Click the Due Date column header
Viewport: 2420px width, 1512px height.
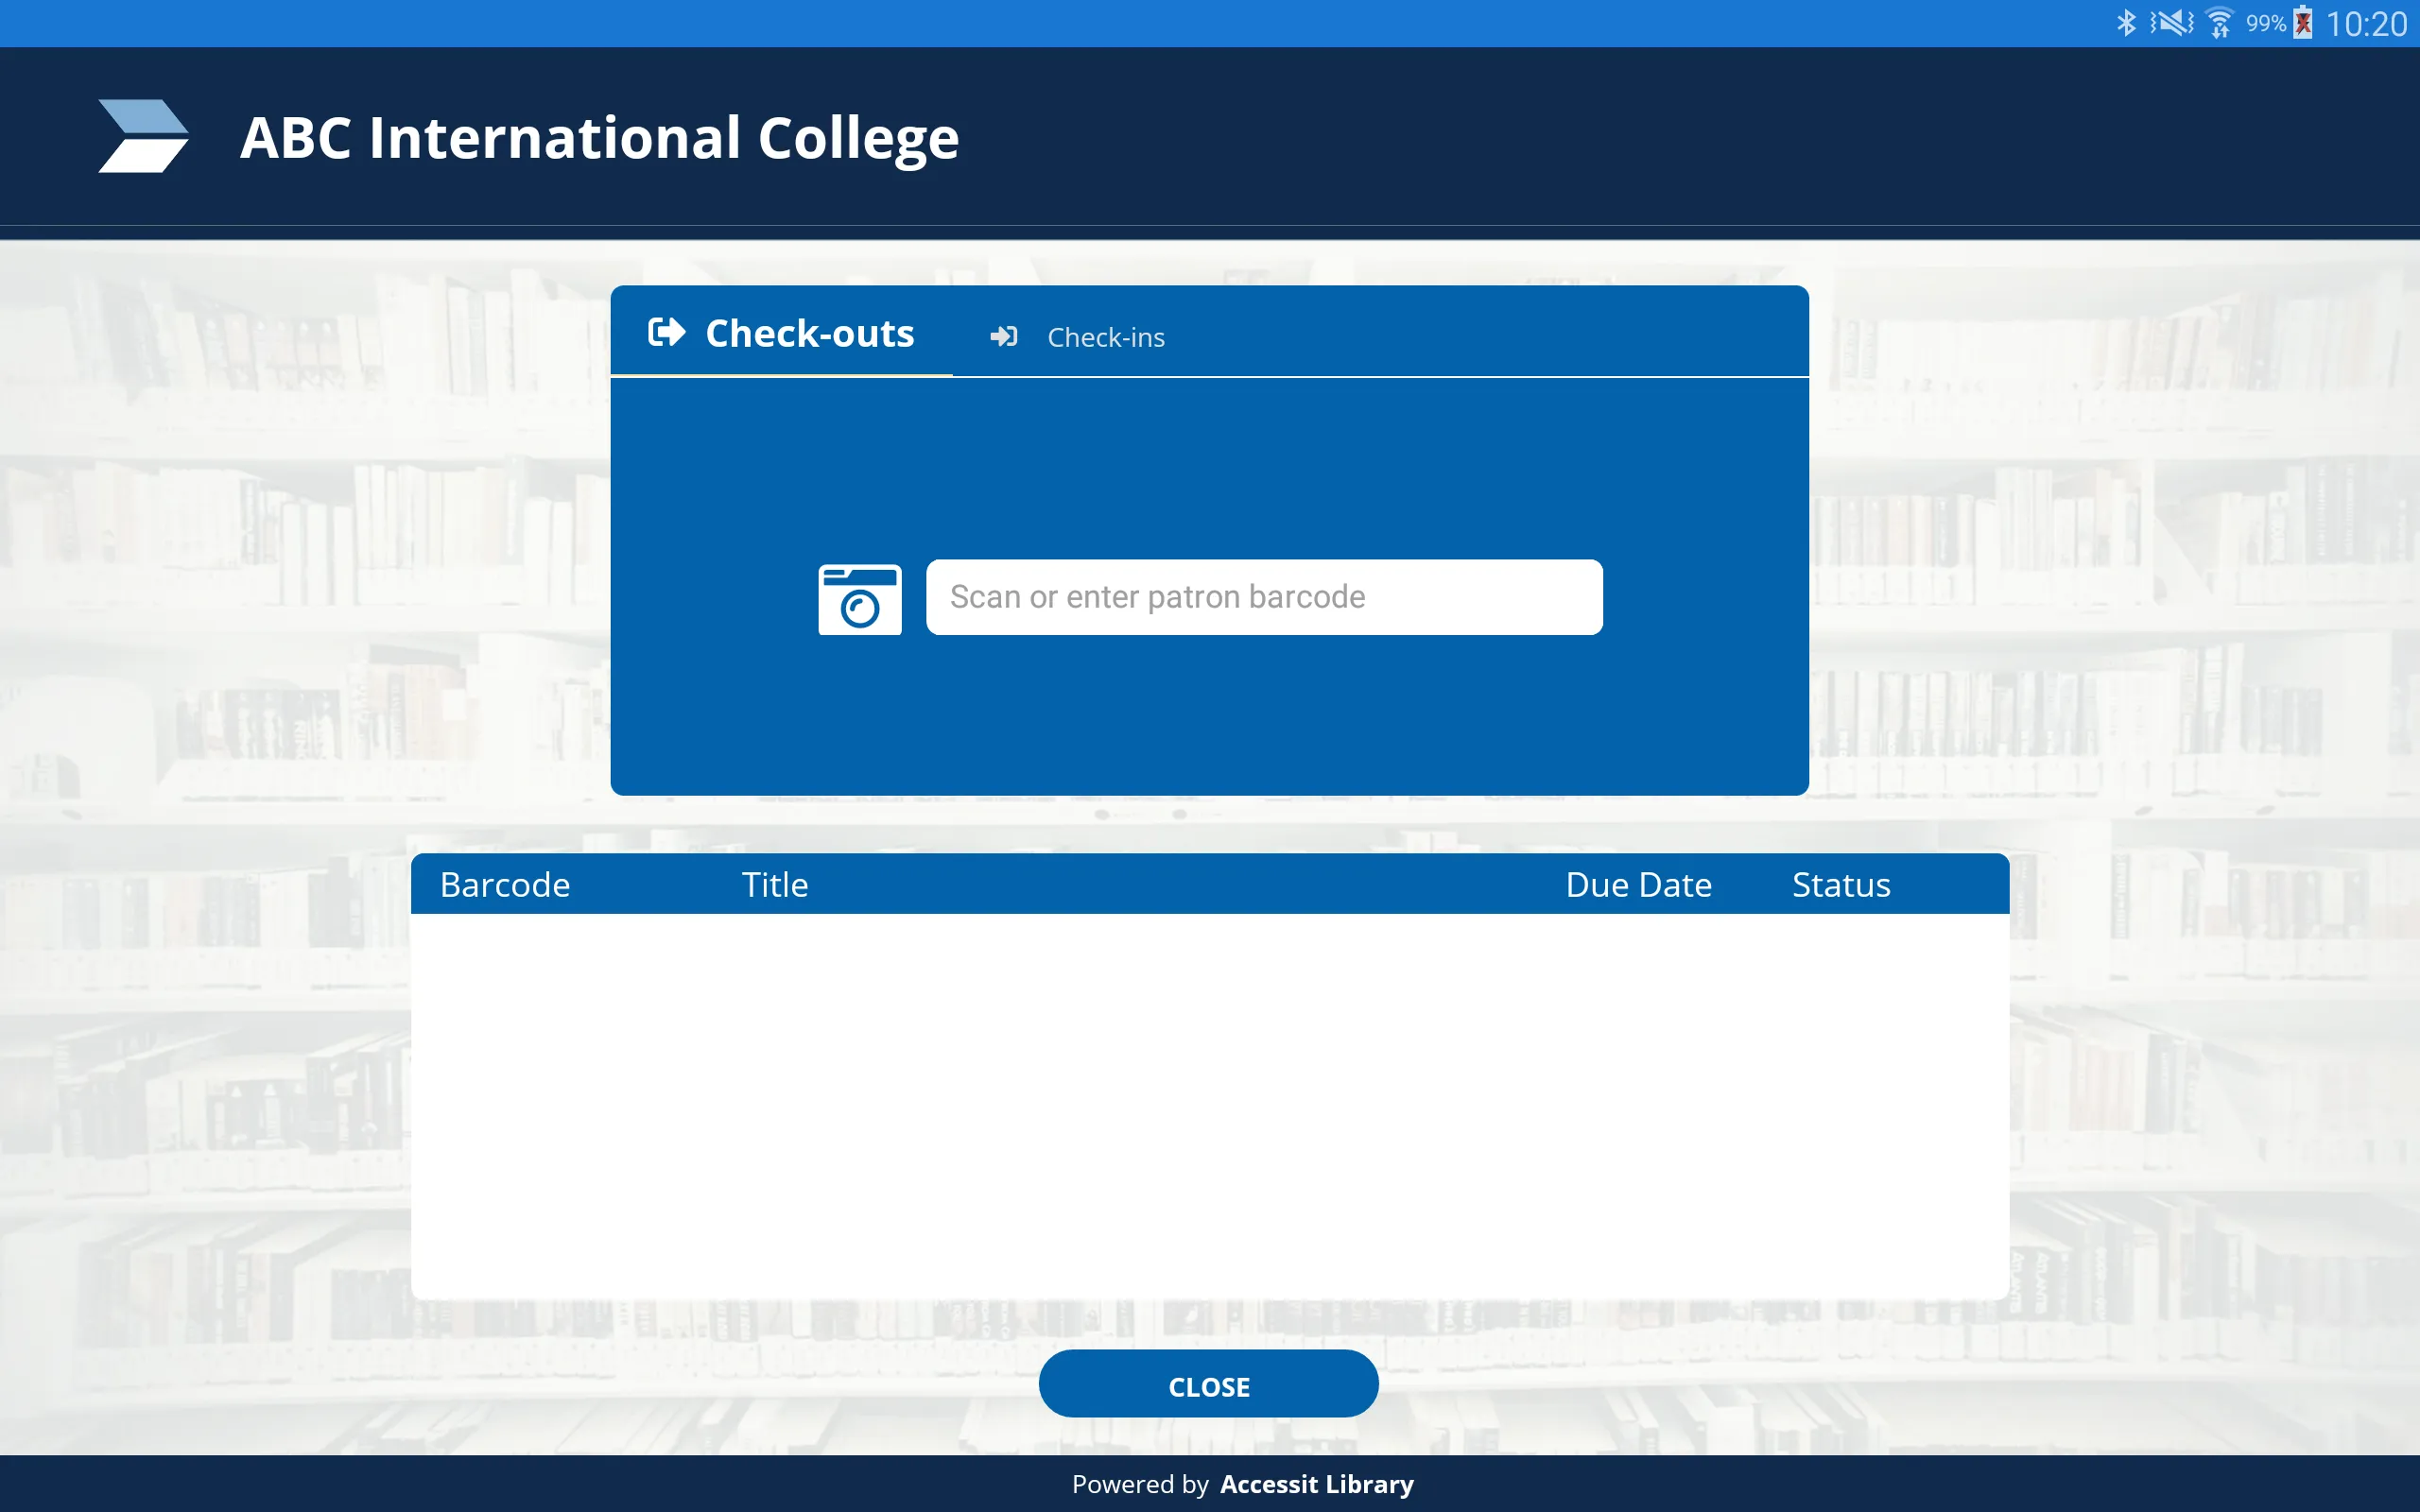click(x=1638, y=885)
